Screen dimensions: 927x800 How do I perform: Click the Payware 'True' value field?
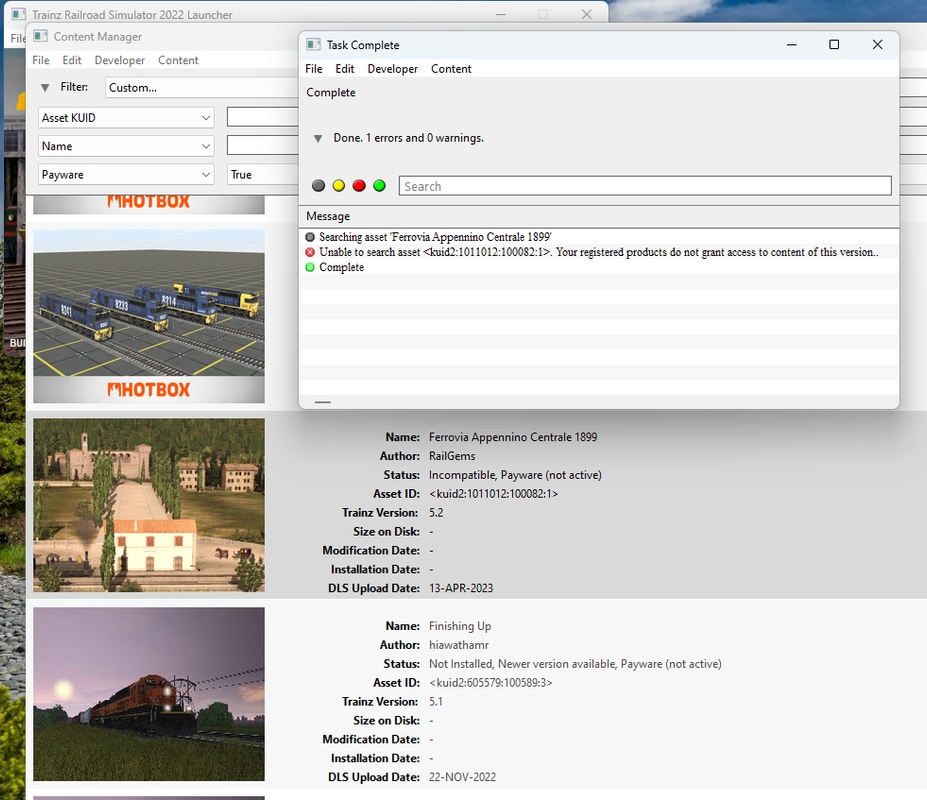pyautogui.click(x=263, y=174)
